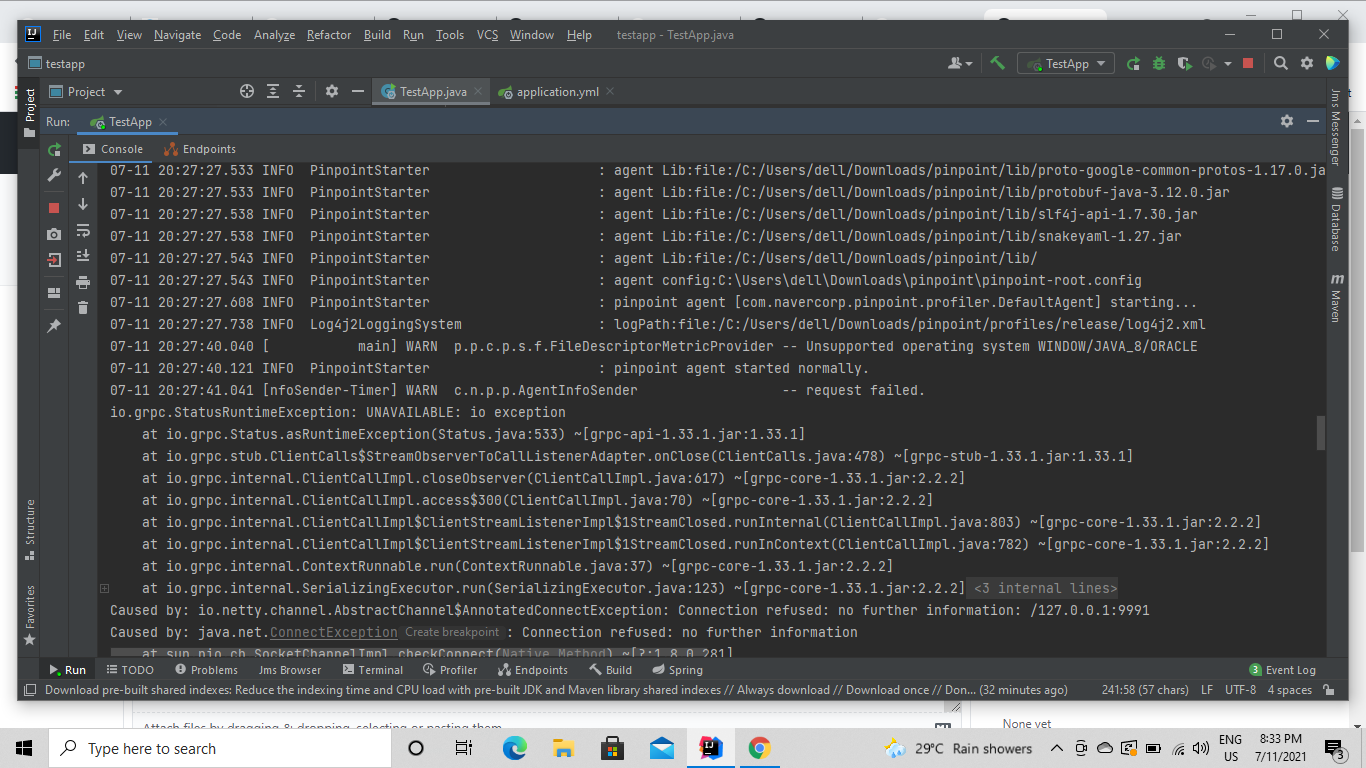Jump down the stack trace with down arrow
The width and height of the screenshot is (1366, 768).
tap(83, 204)
